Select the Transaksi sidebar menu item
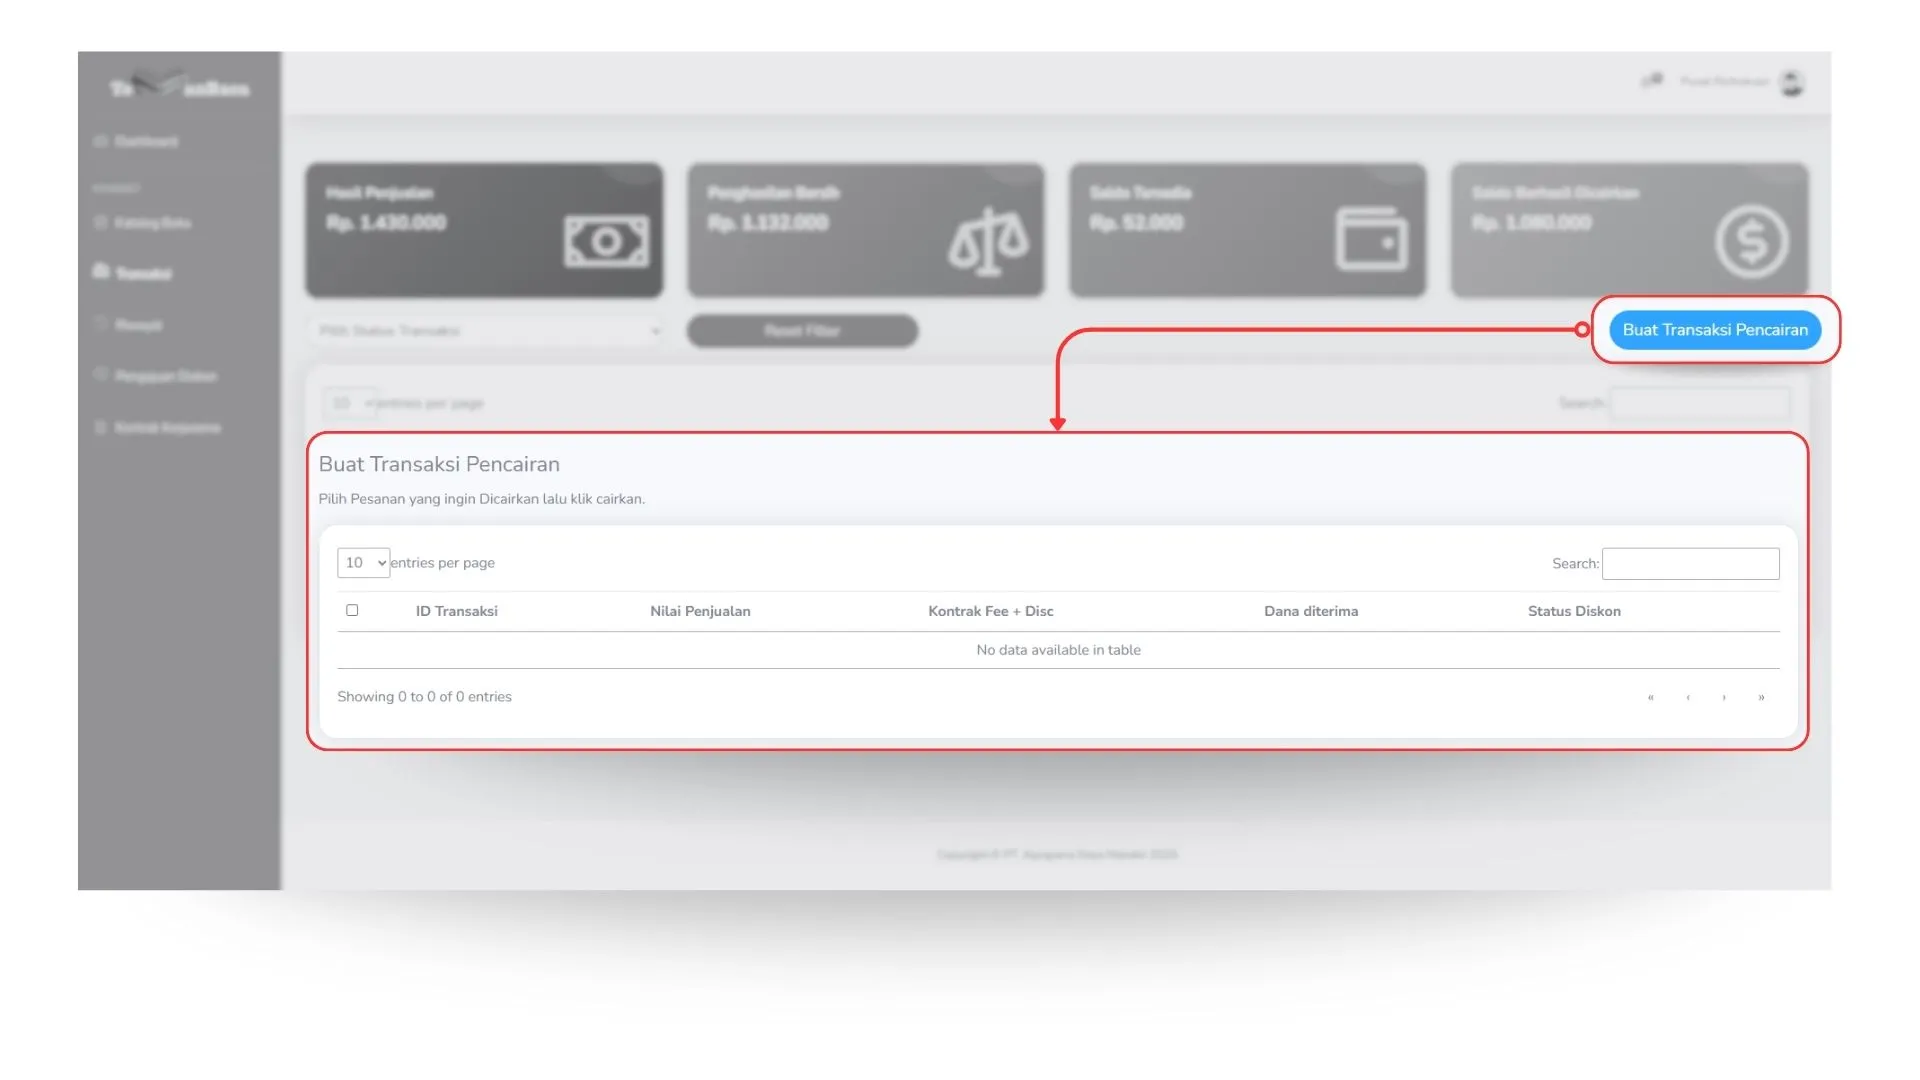1920x1080 pixels. click(143, 273)
